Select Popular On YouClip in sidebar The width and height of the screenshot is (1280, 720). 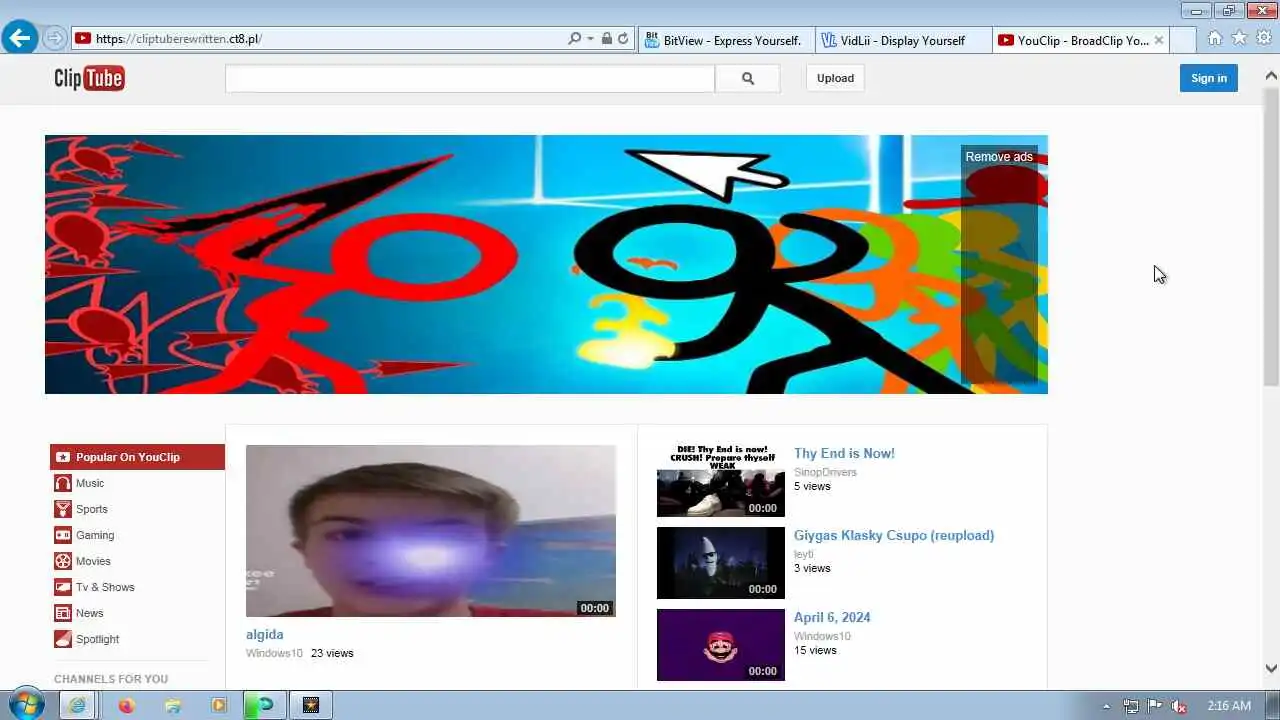[x=137, y=457]
